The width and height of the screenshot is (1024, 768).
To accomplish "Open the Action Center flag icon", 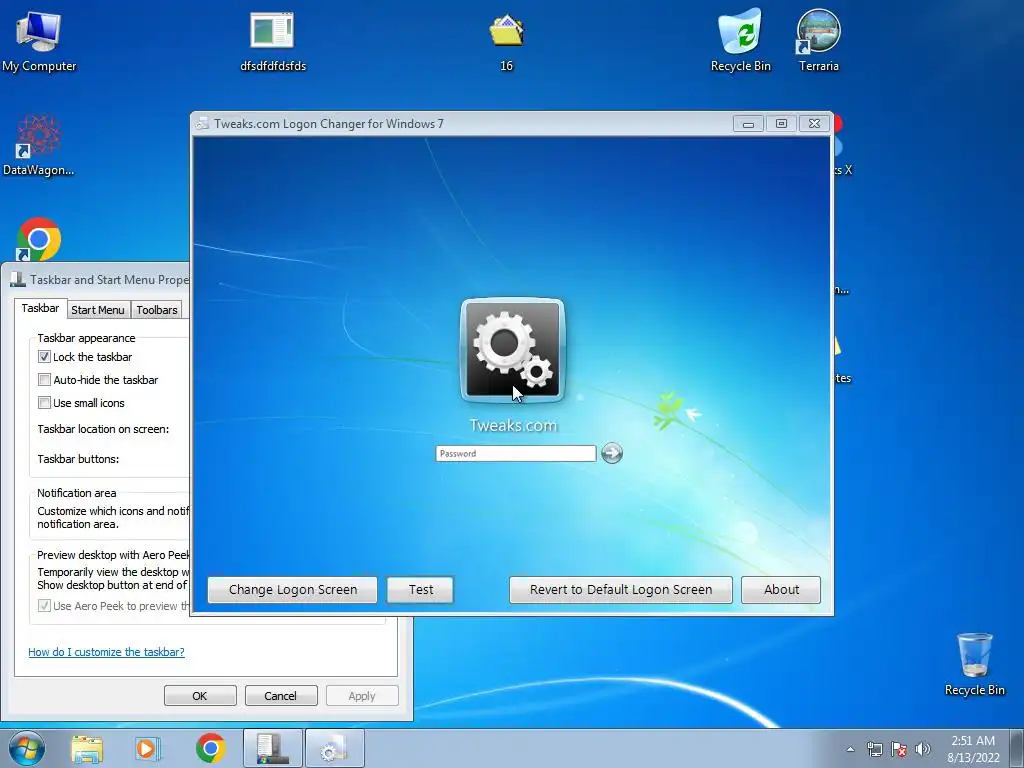I will point(899,749).
